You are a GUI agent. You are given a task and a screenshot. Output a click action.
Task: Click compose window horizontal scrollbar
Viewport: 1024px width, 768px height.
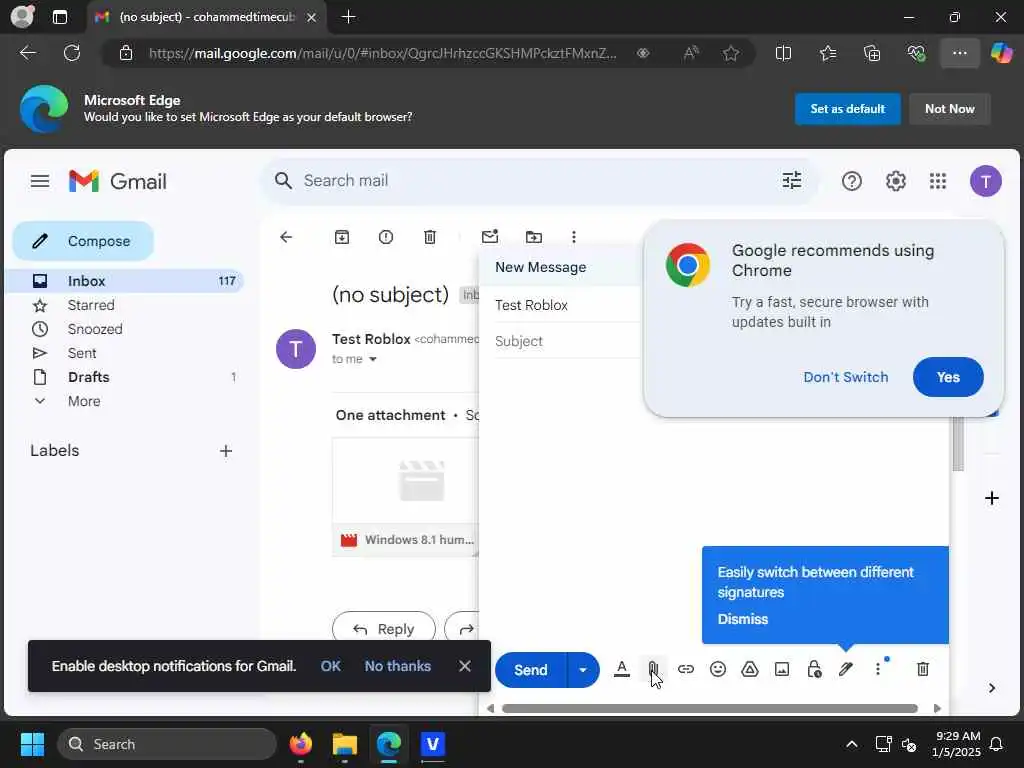point(710,709)
